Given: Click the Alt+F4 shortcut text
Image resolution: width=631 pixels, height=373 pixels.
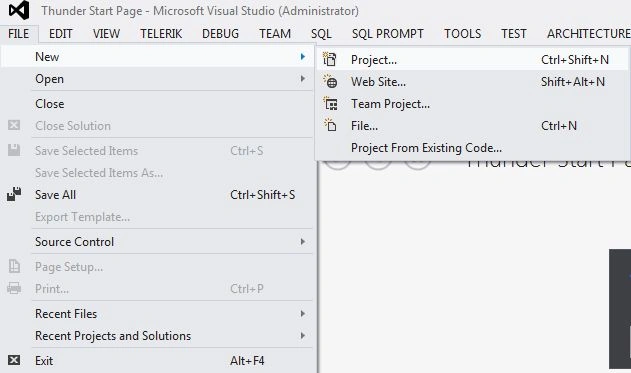Looking at the screenshot, I should 247,361.
